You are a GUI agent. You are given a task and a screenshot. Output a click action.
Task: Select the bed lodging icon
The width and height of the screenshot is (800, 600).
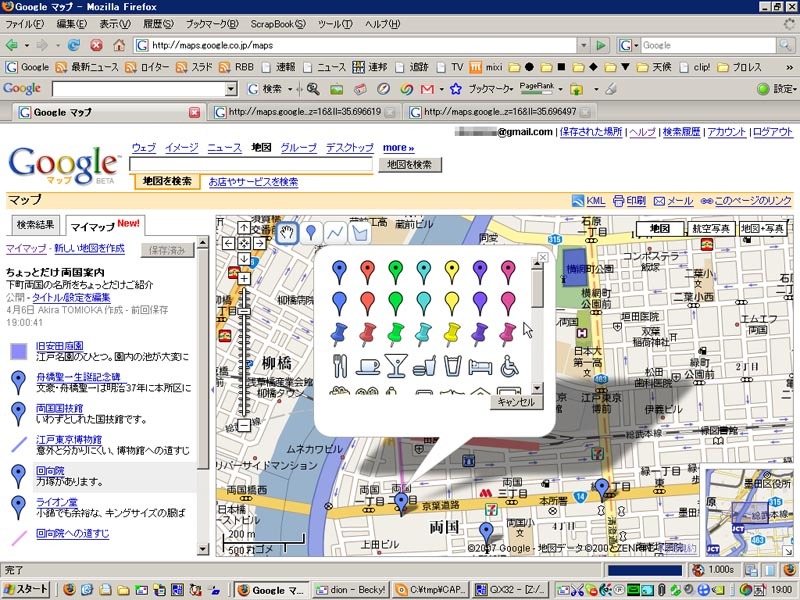(480, 367)
